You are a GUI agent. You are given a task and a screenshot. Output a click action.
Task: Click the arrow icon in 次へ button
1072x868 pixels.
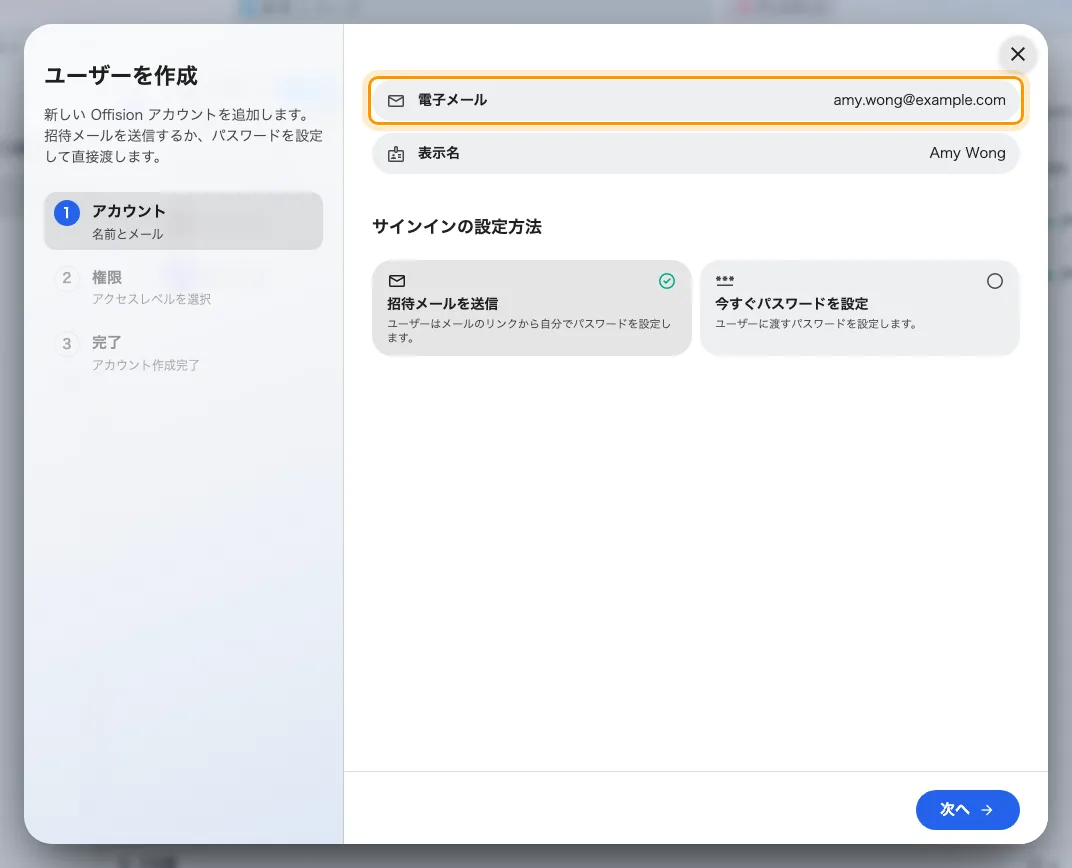[987, 810]
